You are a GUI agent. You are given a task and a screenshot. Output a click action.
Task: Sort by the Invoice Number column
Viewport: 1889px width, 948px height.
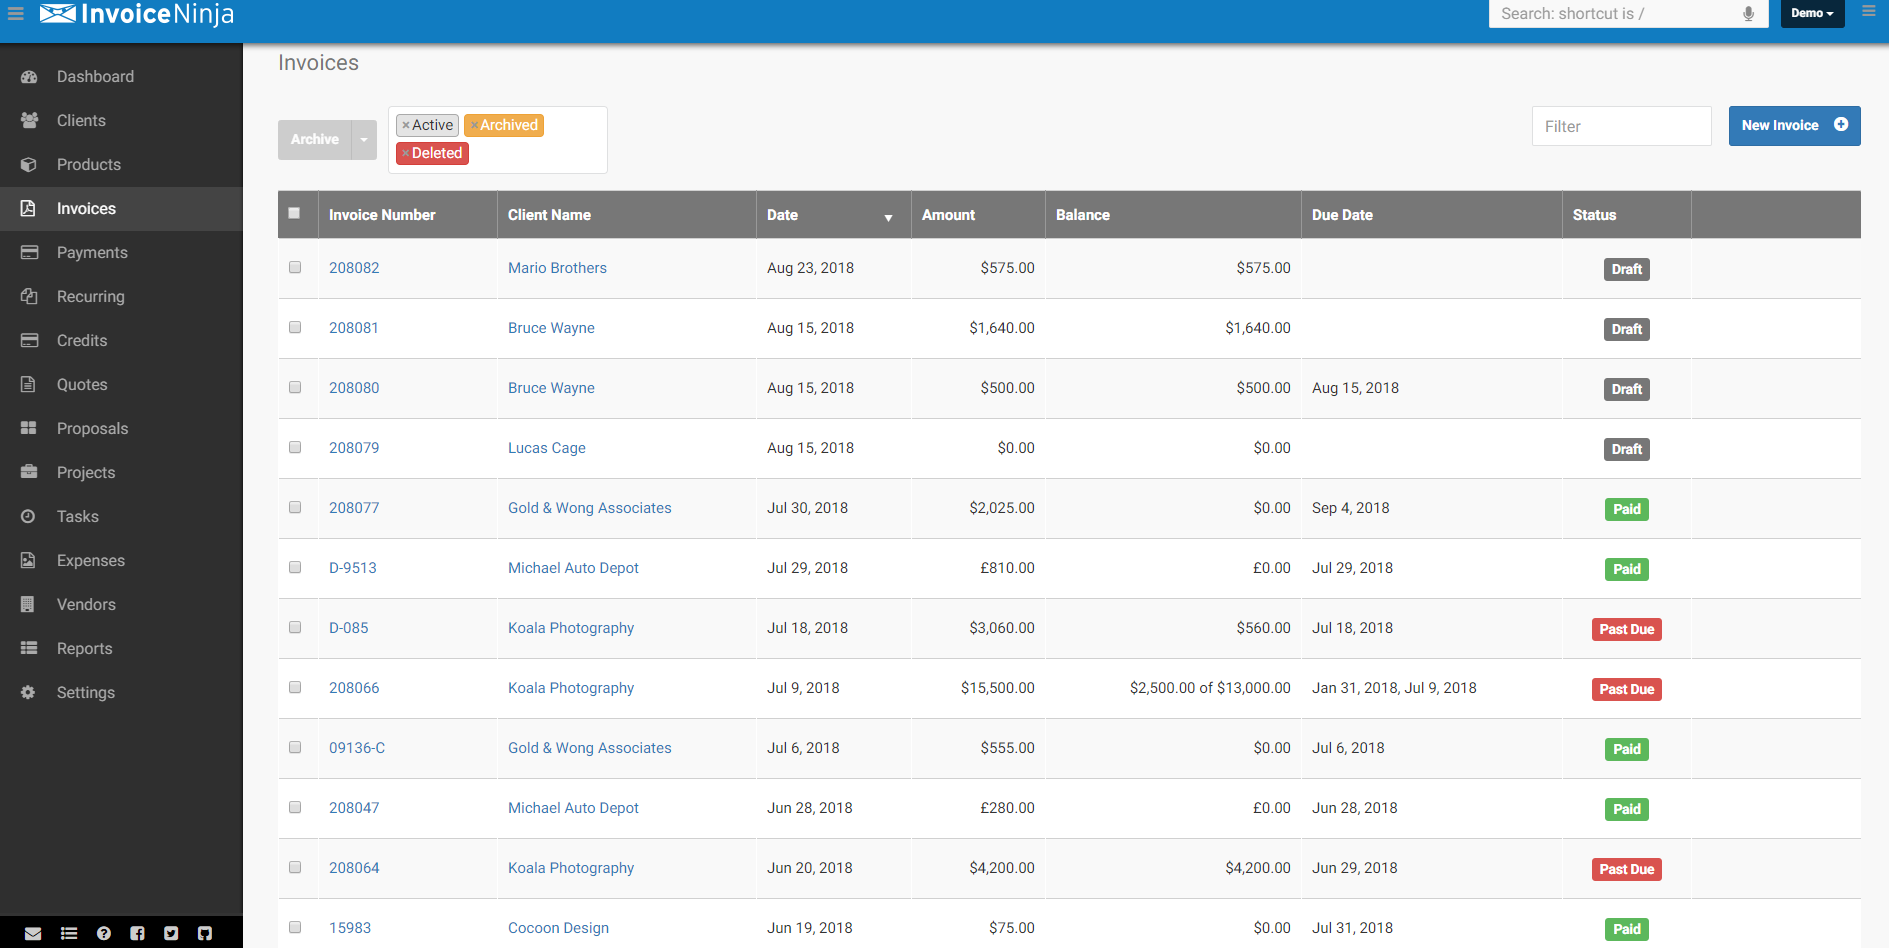(x=407, y=215)
